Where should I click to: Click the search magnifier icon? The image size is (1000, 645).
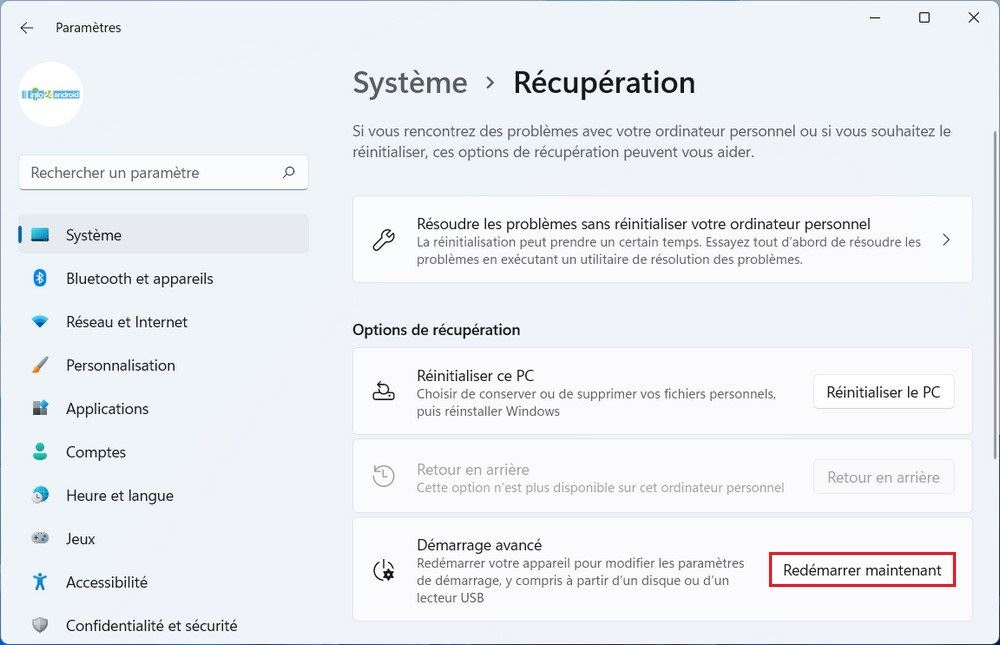click(289, 173)
